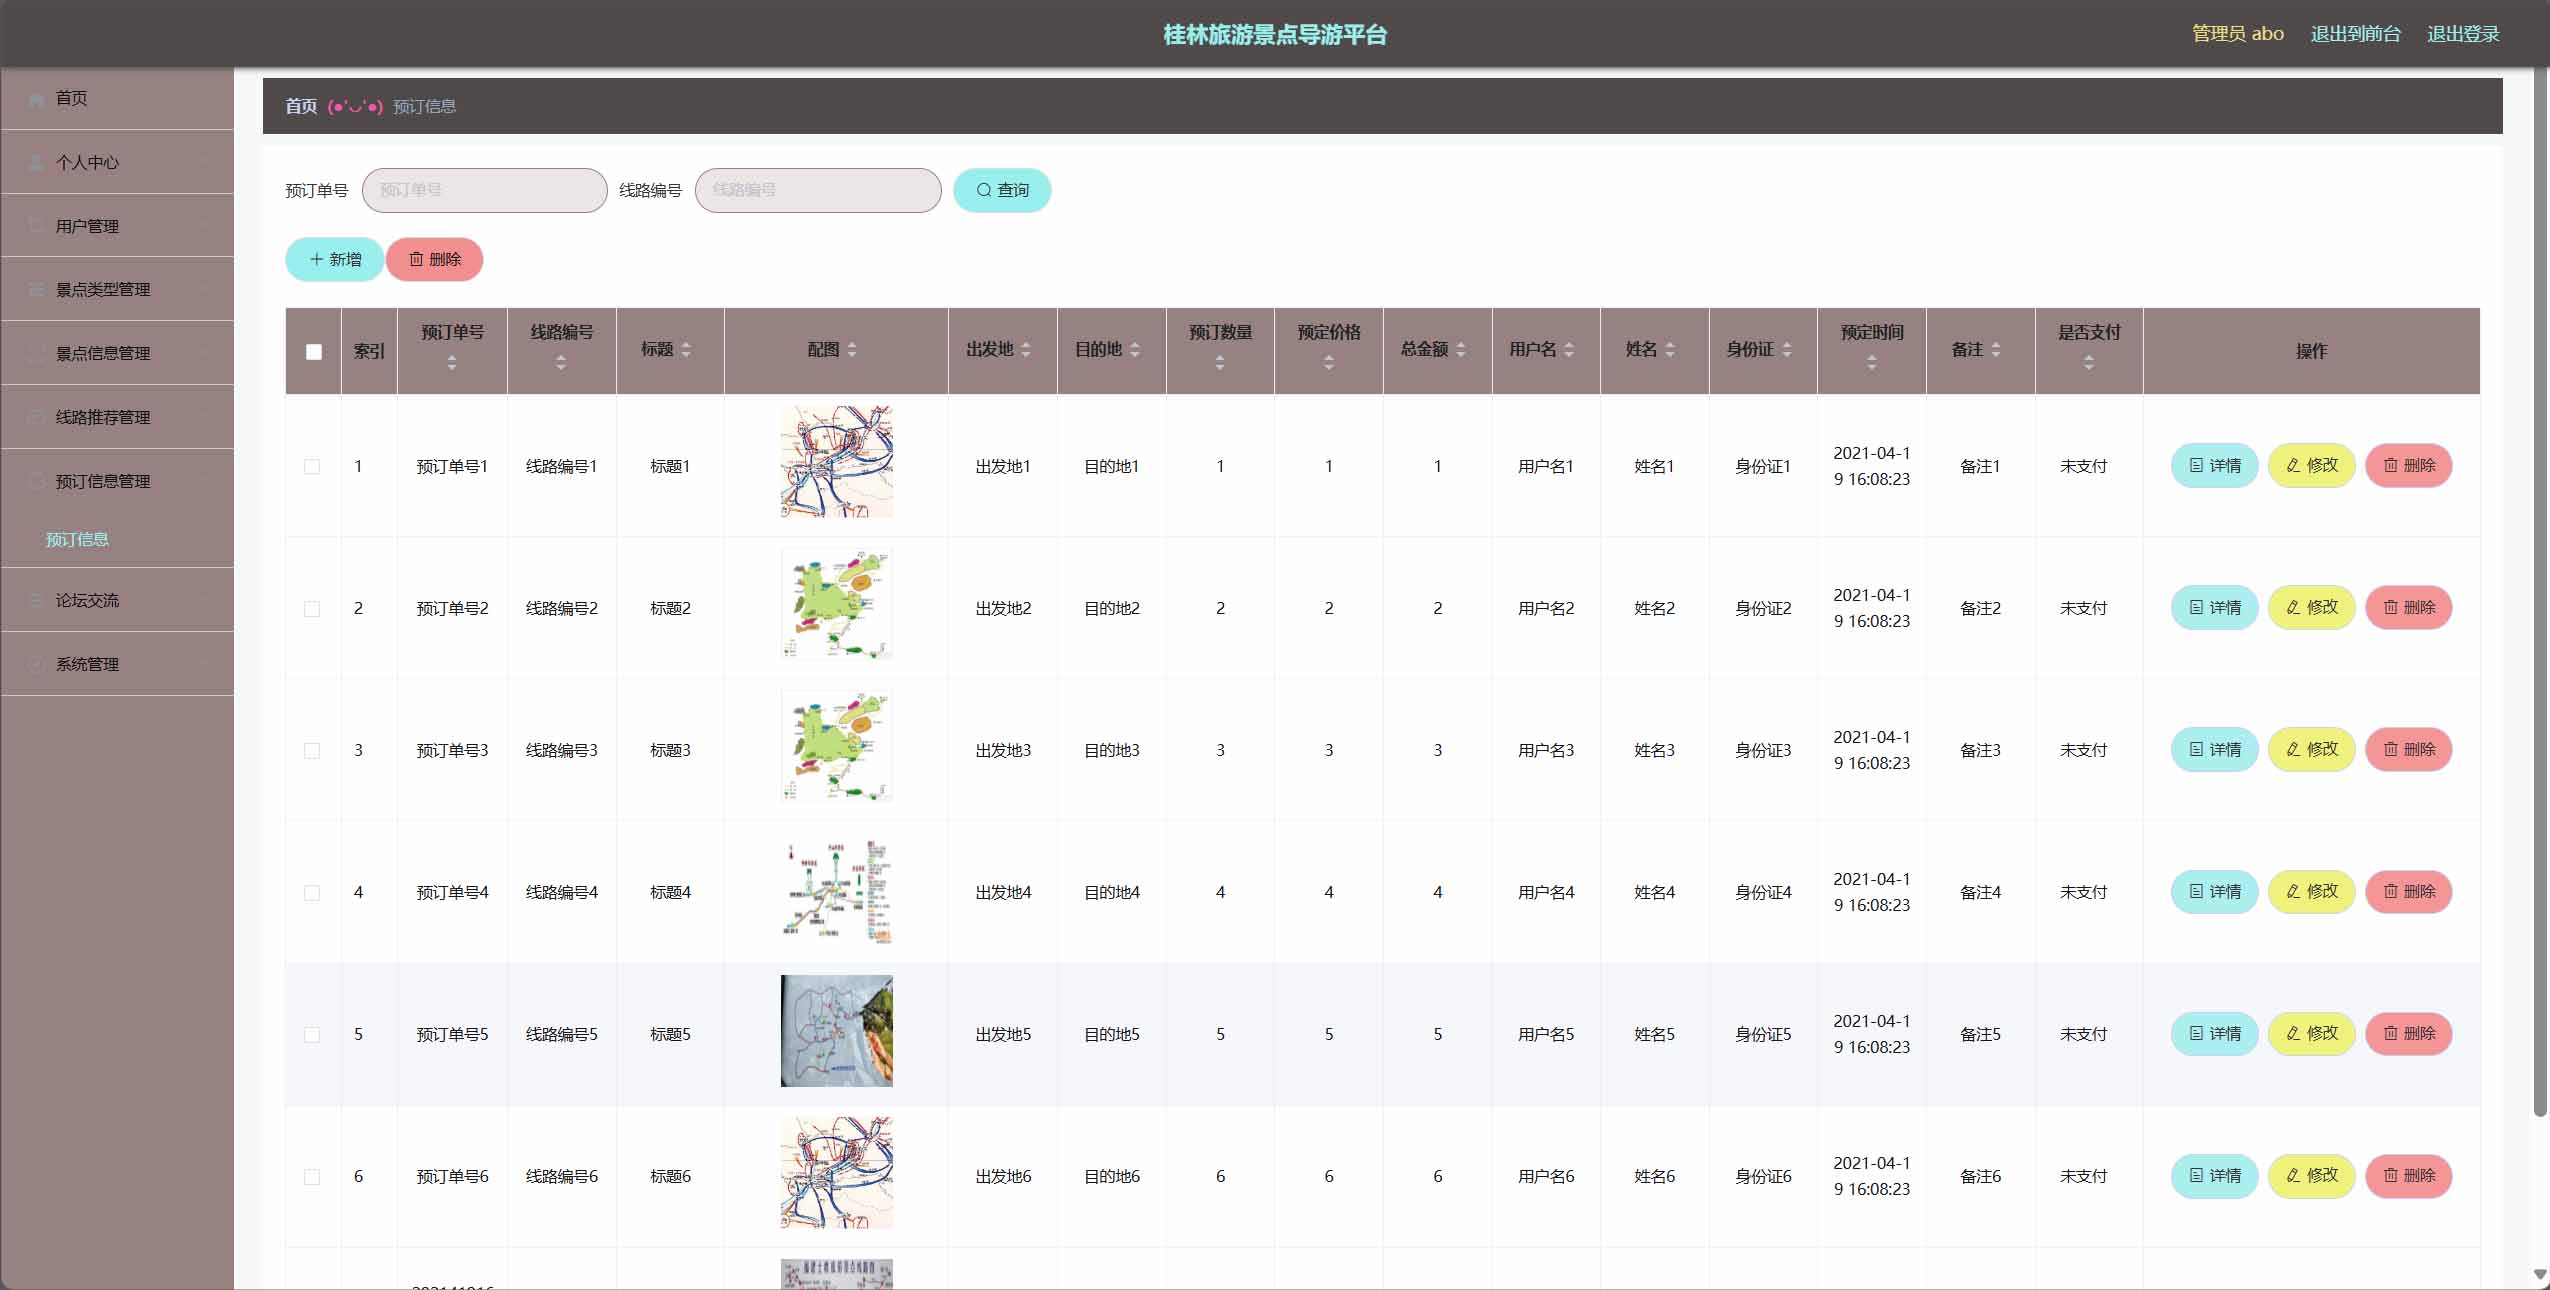The width and height of the screenshot is (2550, 1290).
Task: Click the document icon in row 6's 详情 button
Action: 2196,1176
